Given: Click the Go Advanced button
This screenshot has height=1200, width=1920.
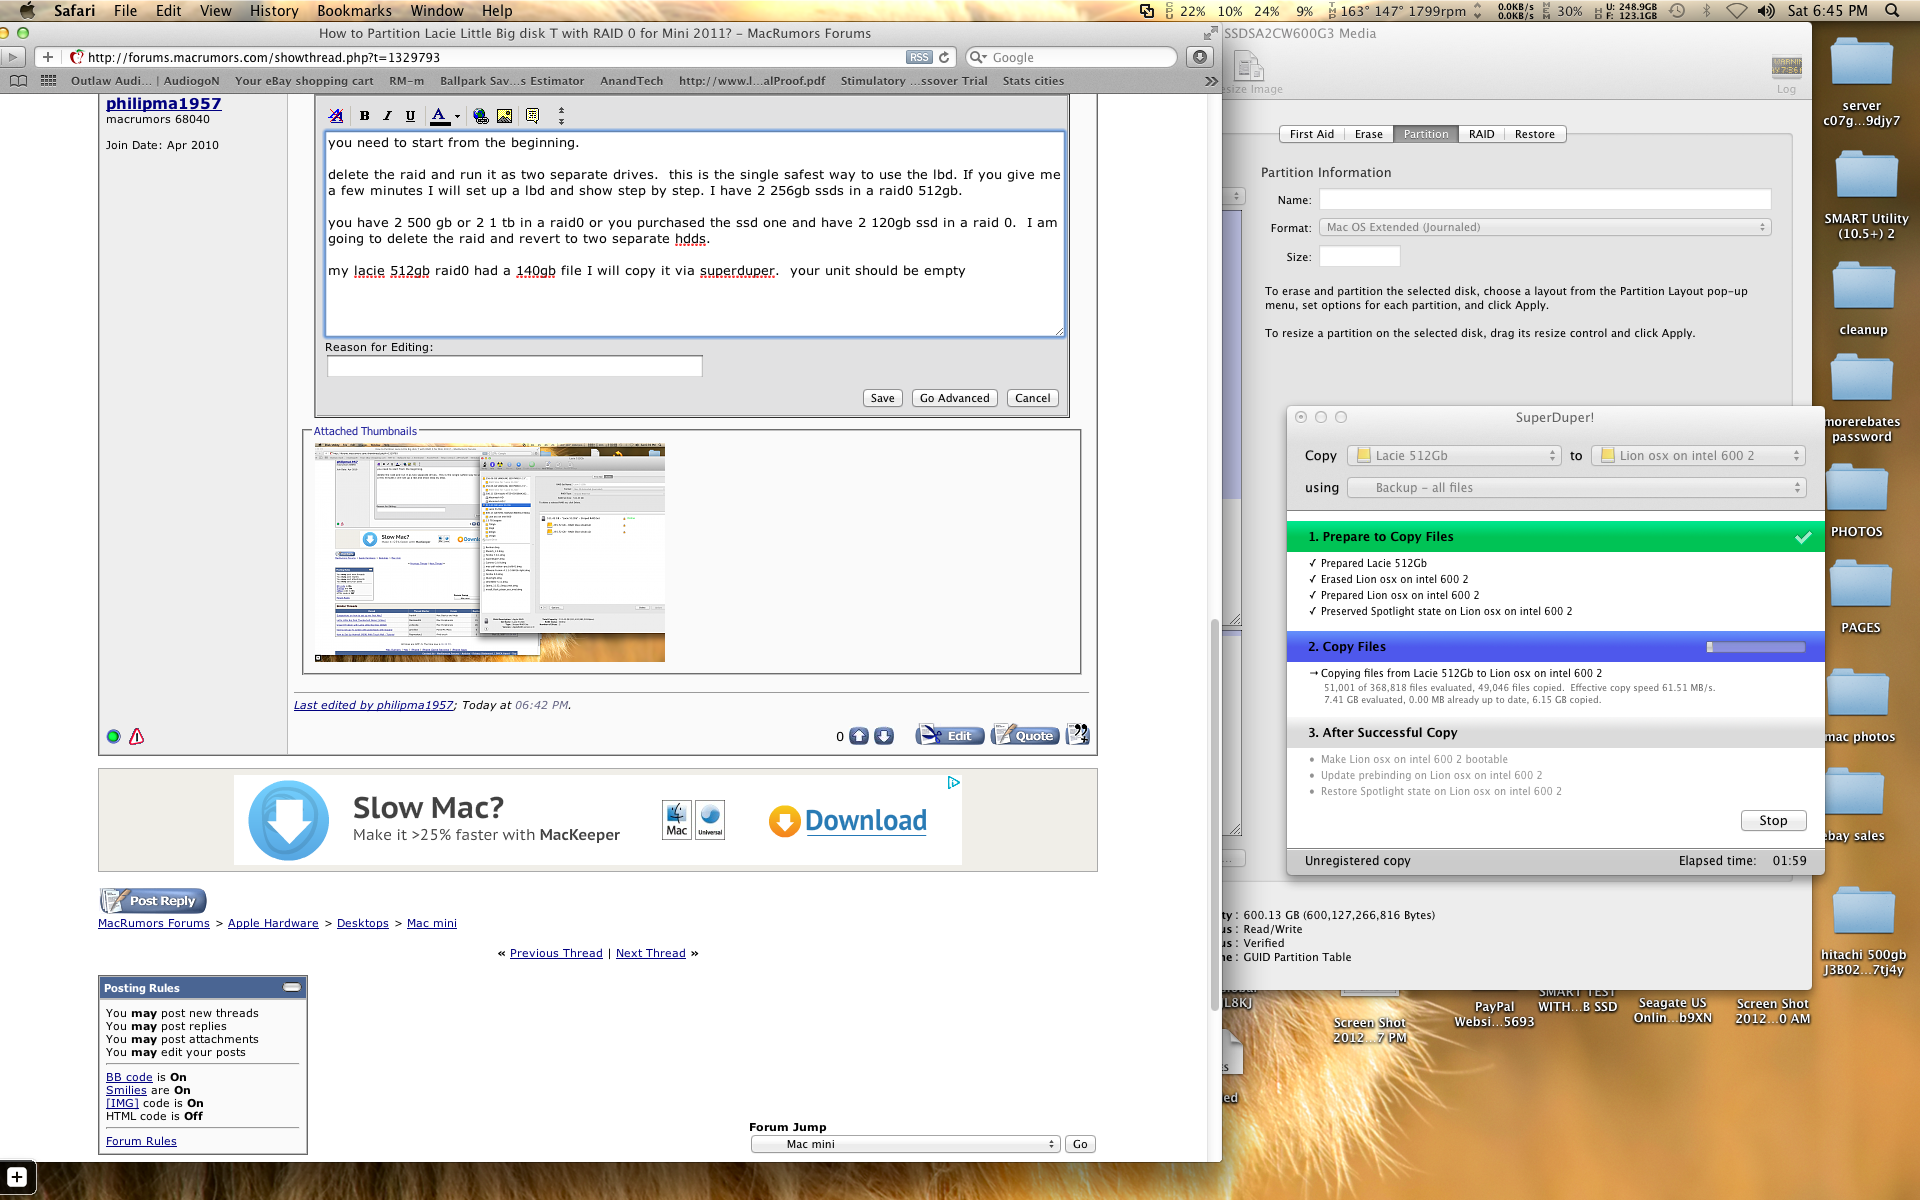Looking at the screenshot, I should pos(954,398).
